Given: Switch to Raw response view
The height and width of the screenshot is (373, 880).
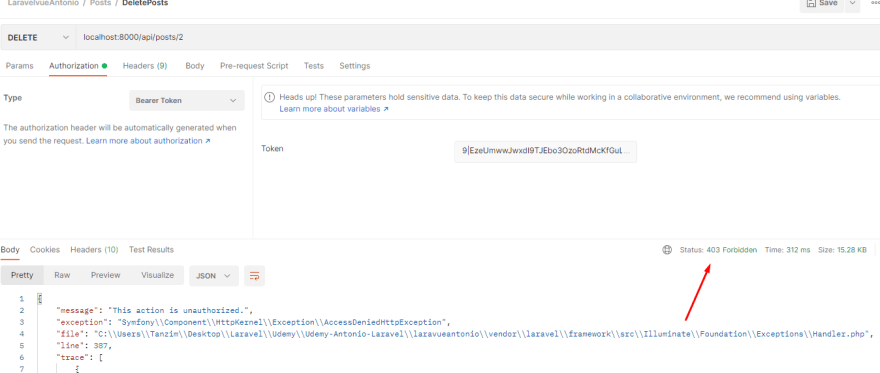Looking at the screenshot, I should [62, 275].
